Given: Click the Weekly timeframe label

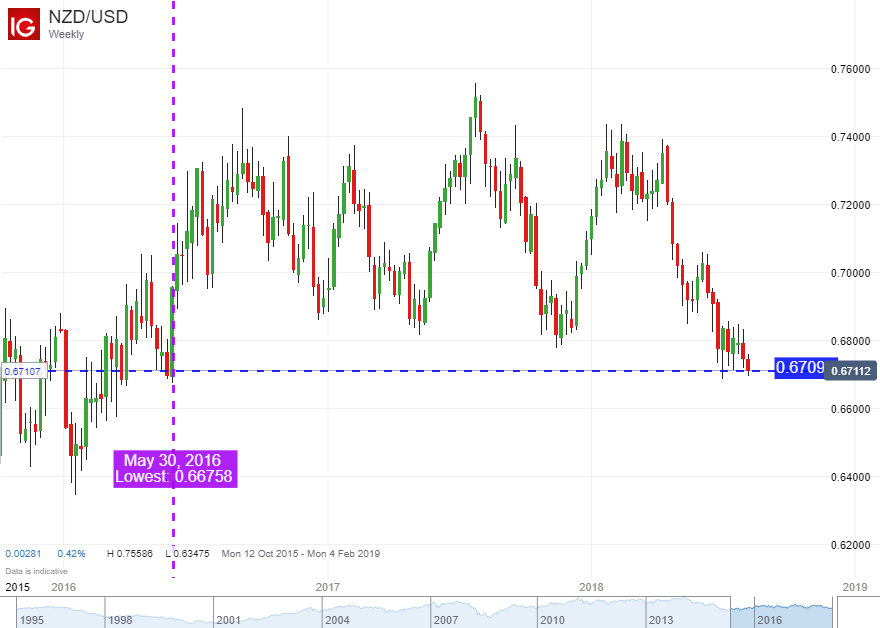Looking at the screenshot, I should click(66, 34).
